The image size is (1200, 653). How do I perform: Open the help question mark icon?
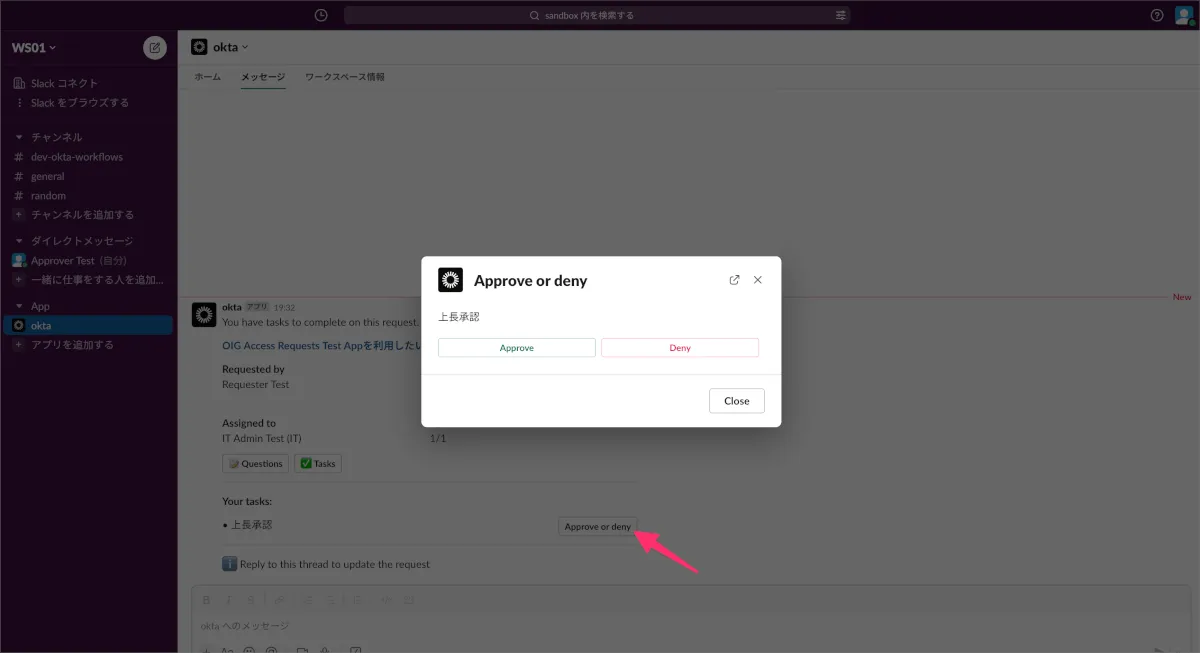tap(1157, 15)
